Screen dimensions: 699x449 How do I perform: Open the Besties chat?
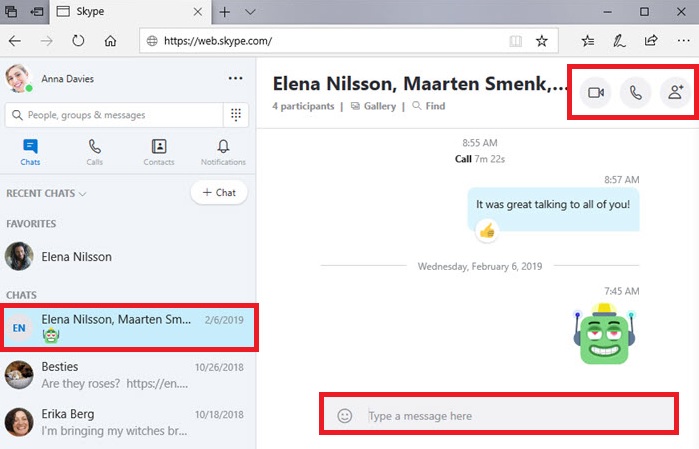[128, 375]
